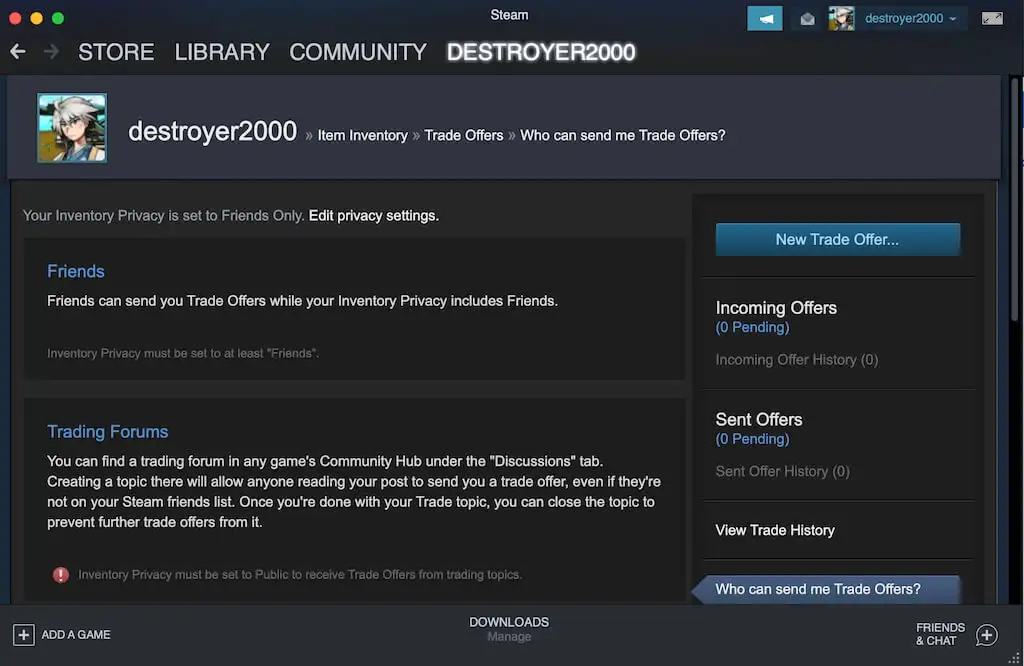Open the large destroyer2000 profile avatar
This screenshot has width=1024, height=666.
[x=72, y=128]
